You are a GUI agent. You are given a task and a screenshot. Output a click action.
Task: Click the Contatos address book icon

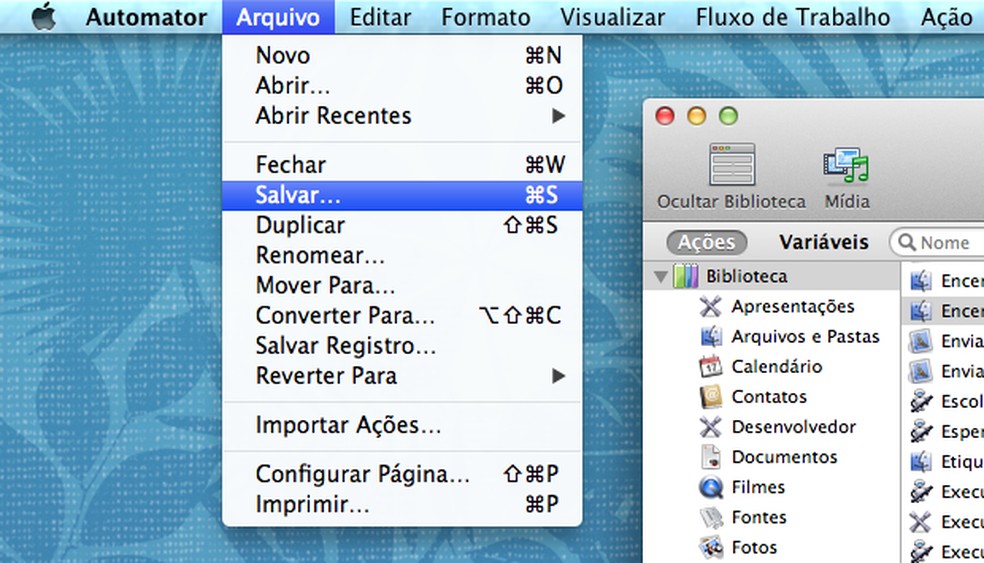pyautogui.click(x=710, y=397)
